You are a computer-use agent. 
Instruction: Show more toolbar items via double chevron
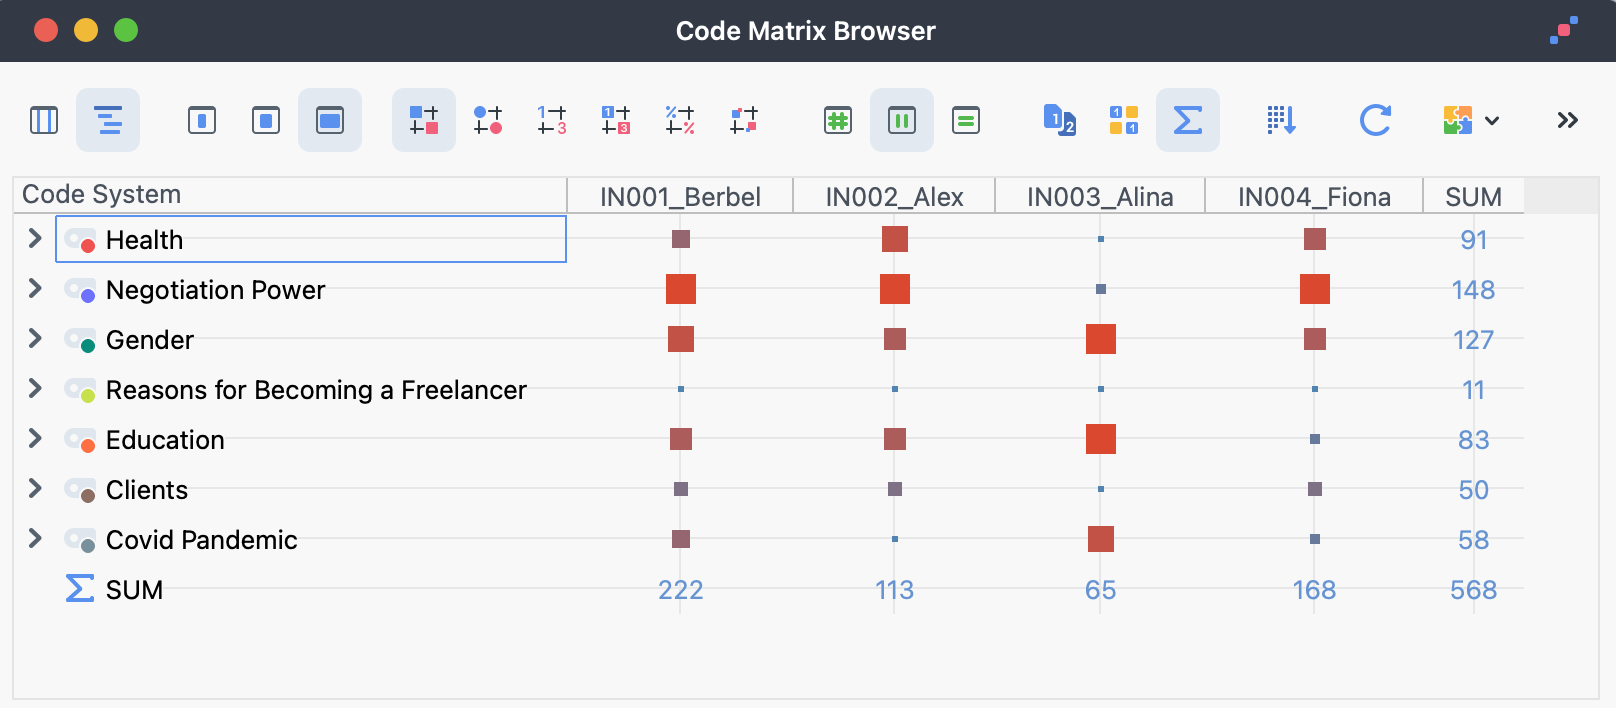coord(1567,121)
